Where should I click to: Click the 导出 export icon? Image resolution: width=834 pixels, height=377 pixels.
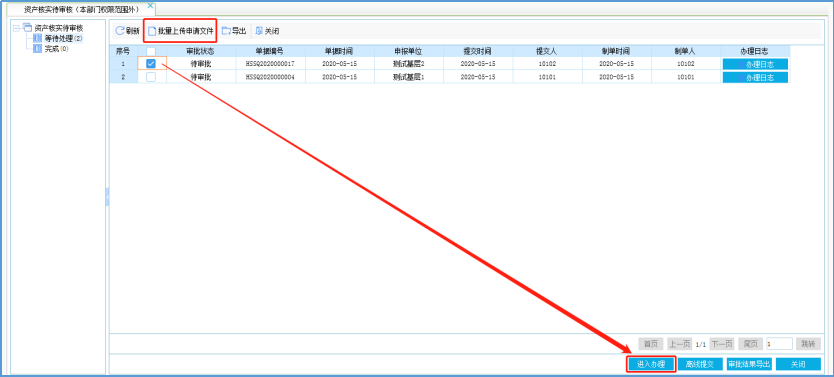point(226,31)
